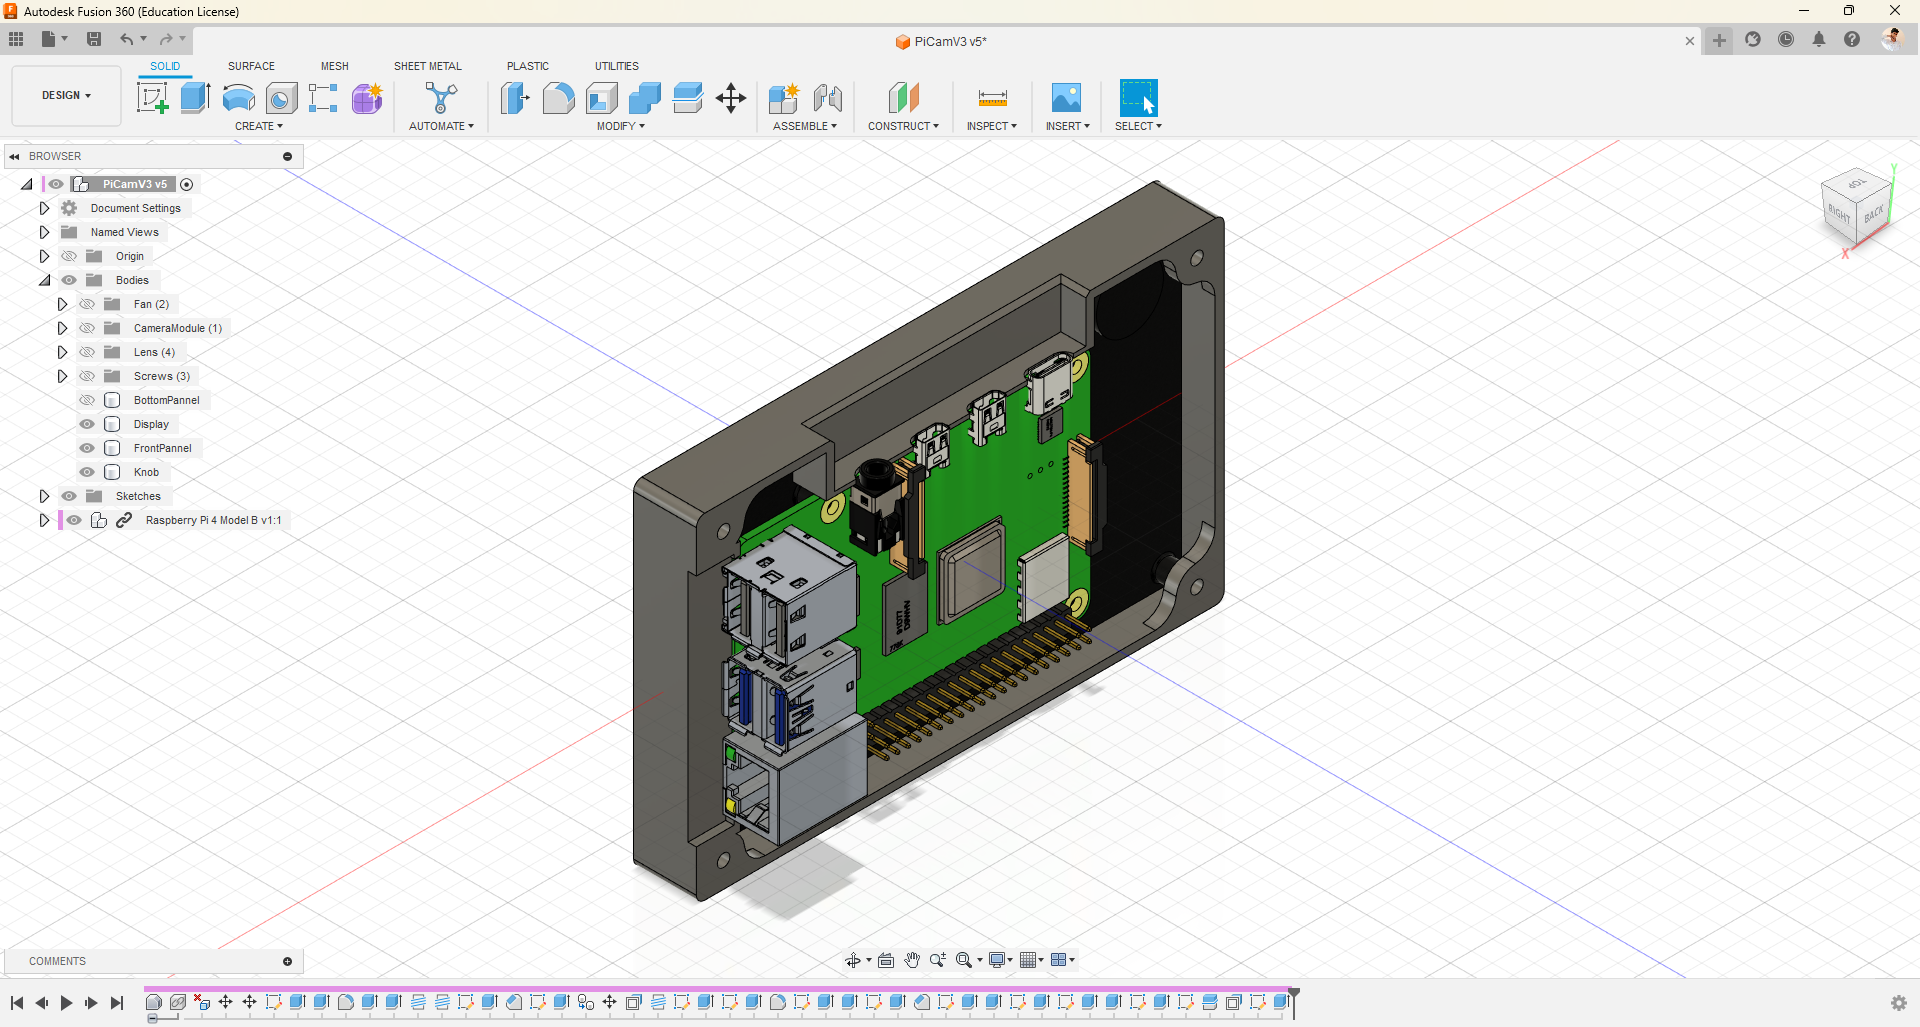Jump to timeline beginning
Viewport: 1920px width, 1027px height.
tap(17, 1003)
